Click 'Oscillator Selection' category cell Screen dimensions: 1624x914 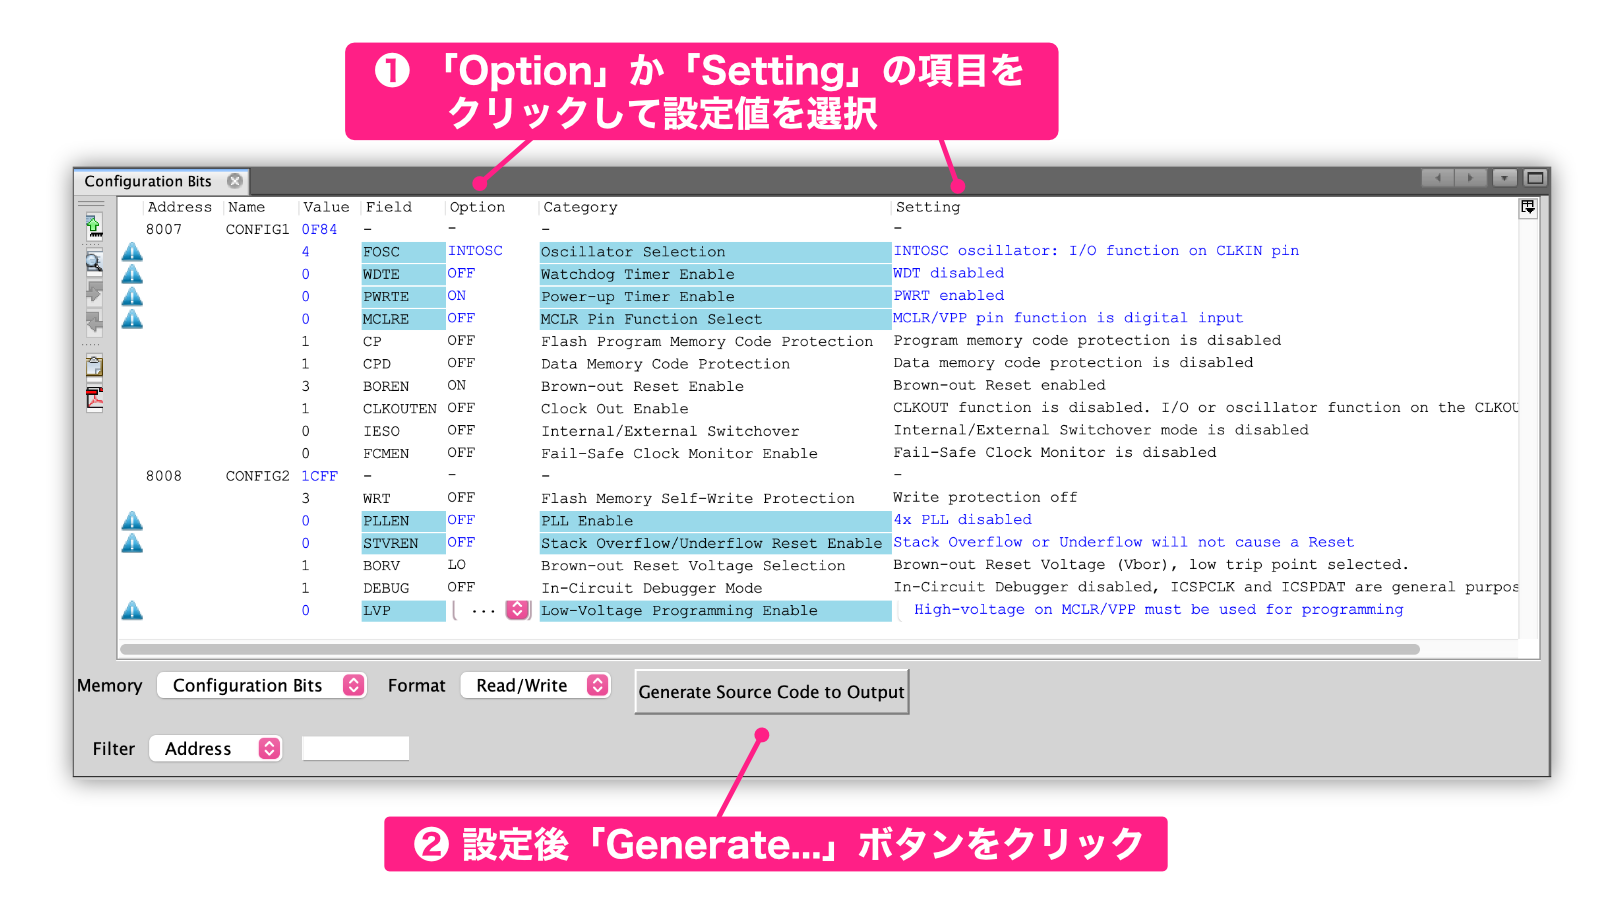[715, 252]
